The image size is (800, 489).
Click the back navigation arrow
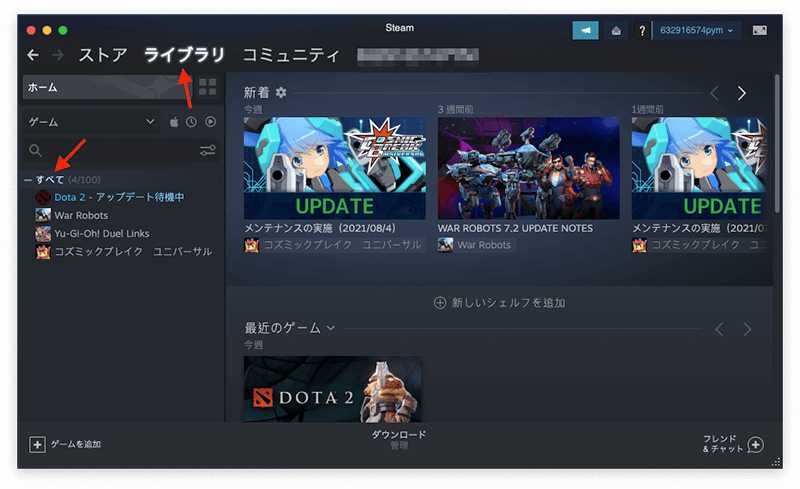point(33,55)
